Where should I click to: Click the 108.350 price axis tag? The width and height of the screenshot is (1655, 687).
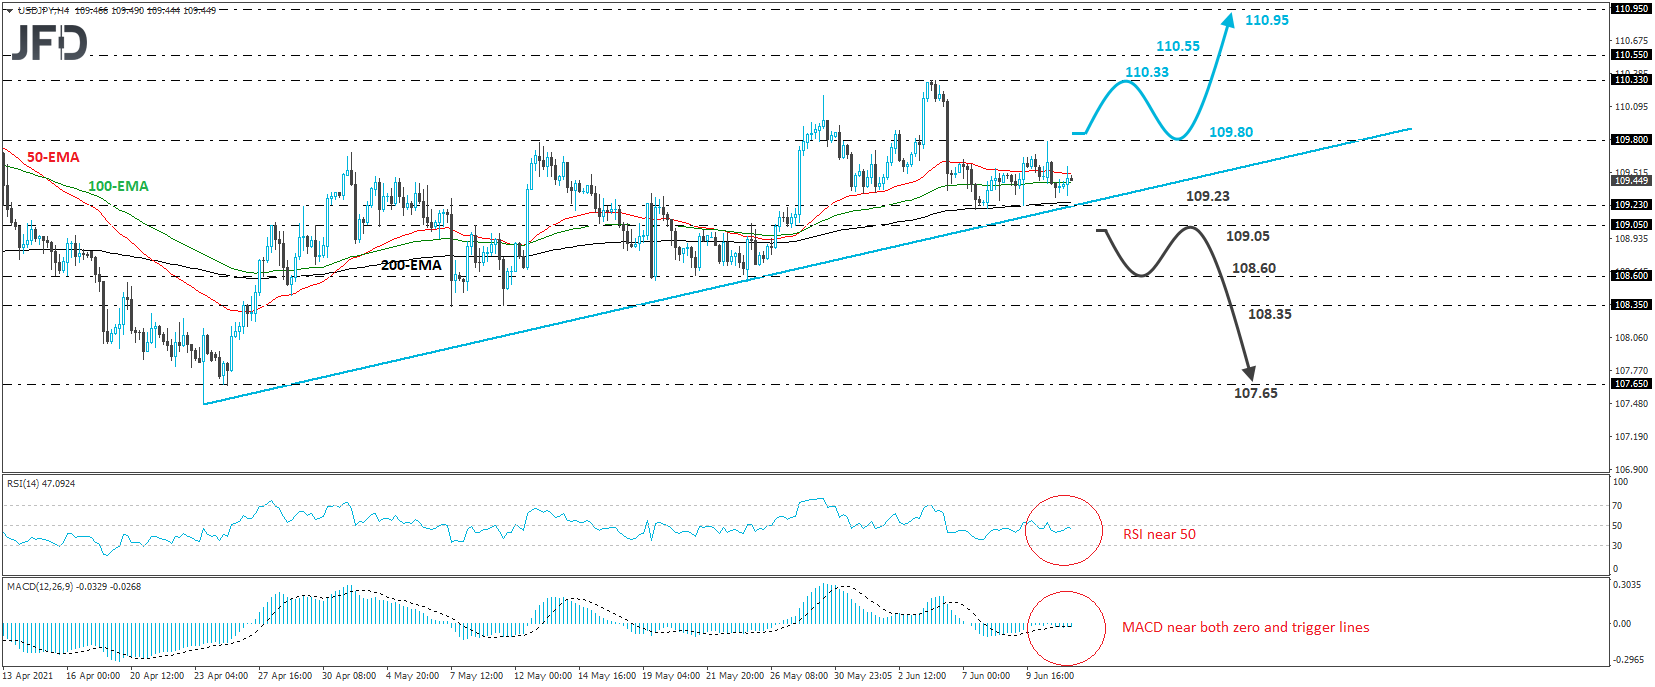[1631, 305]
